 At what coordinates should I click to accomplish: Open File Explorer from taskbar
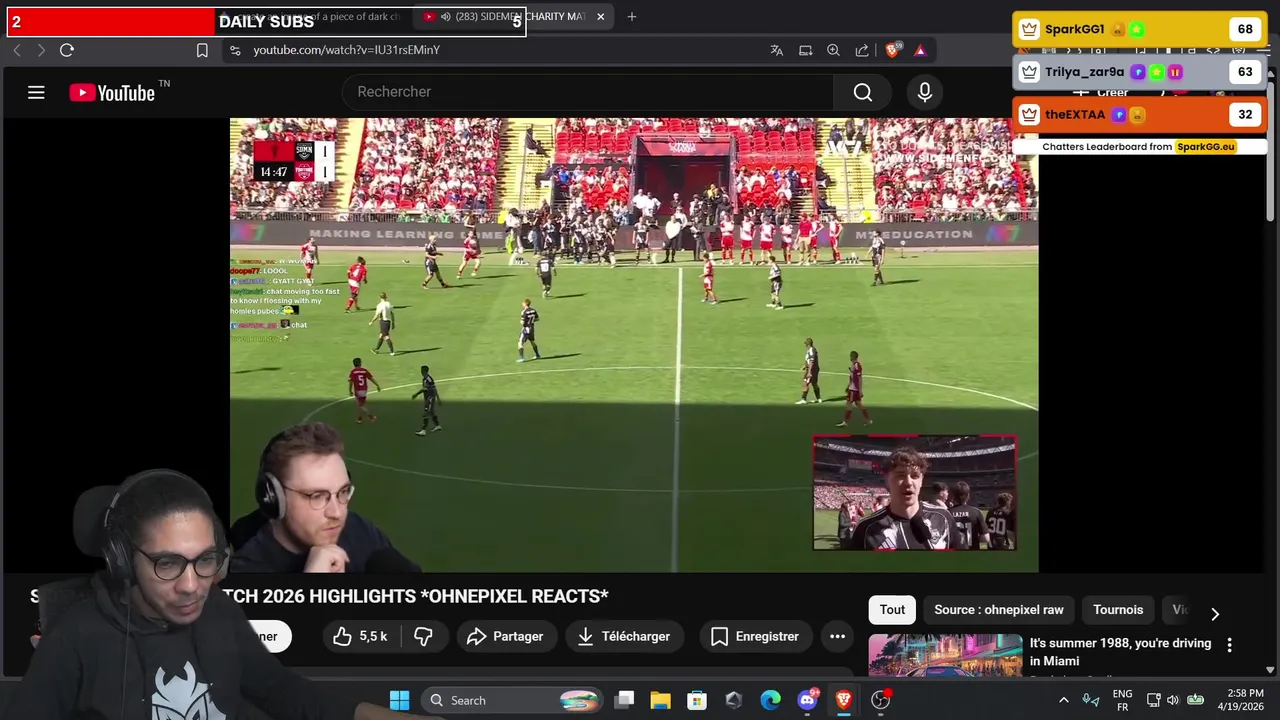[660, 700]
